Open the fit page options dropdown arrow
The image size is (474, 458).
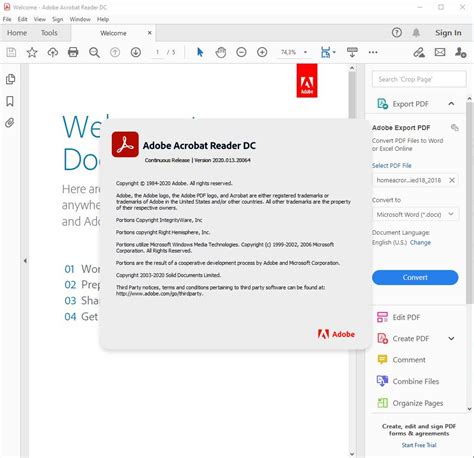334,52
